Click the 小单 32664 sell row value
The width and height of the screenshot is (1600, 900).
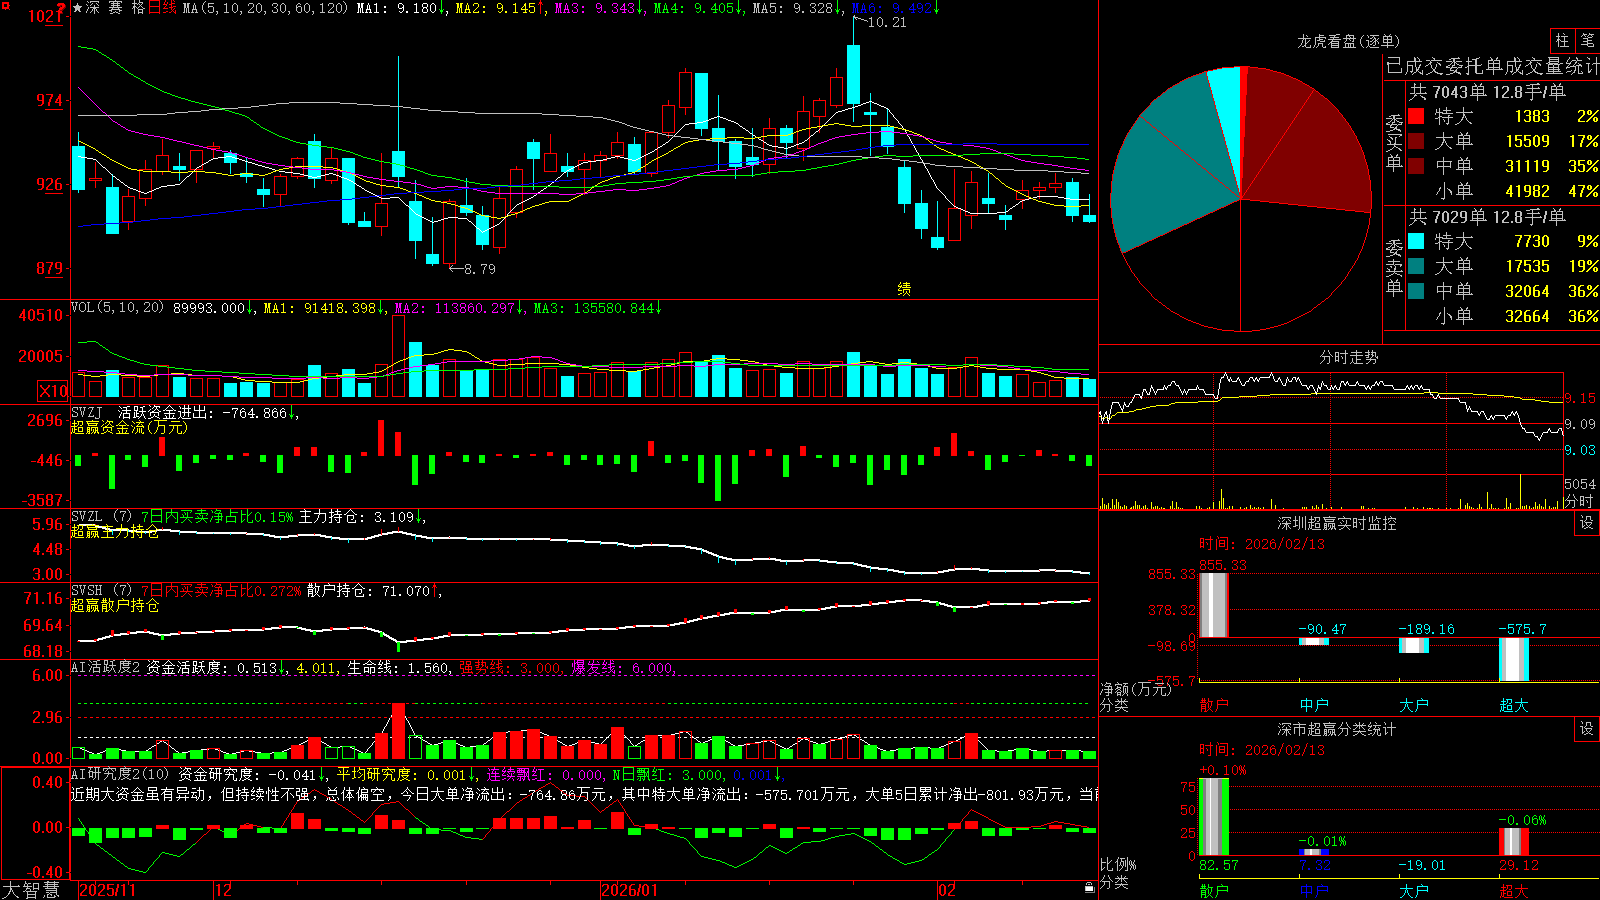[x=1527, y=316]
